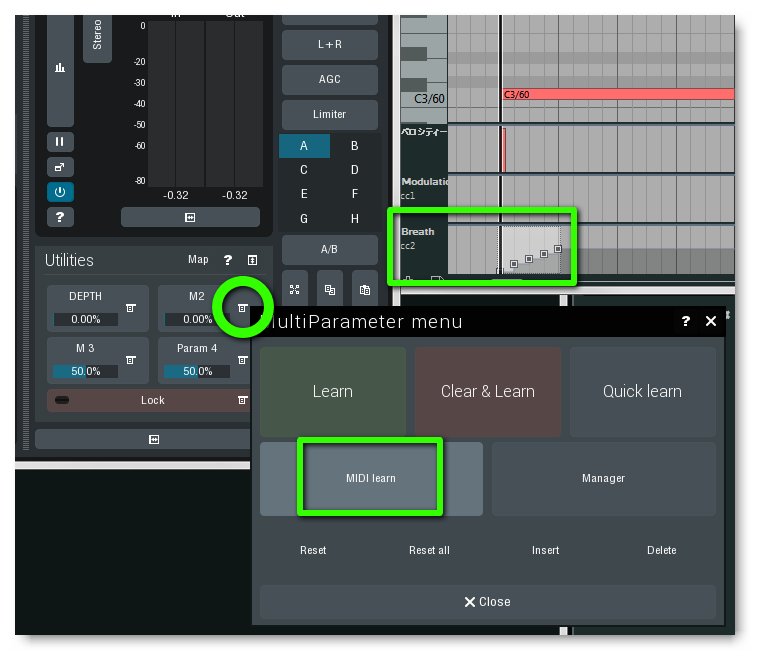Click the Clear & Learn button
762x662 pixels.
pyautogui.click(x=488, y=391)
